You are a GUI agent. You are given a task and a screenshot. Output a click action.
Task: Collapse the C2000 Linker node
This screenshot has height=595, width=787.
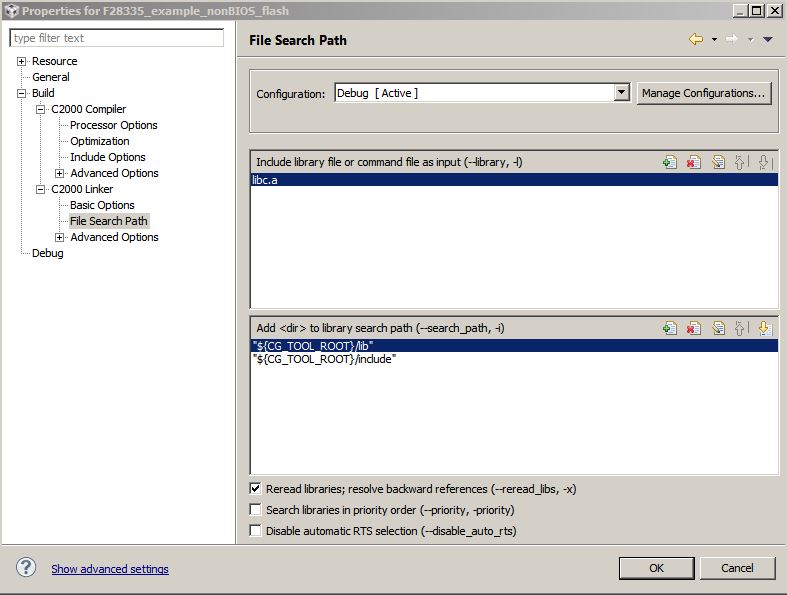tap(40, 189)
